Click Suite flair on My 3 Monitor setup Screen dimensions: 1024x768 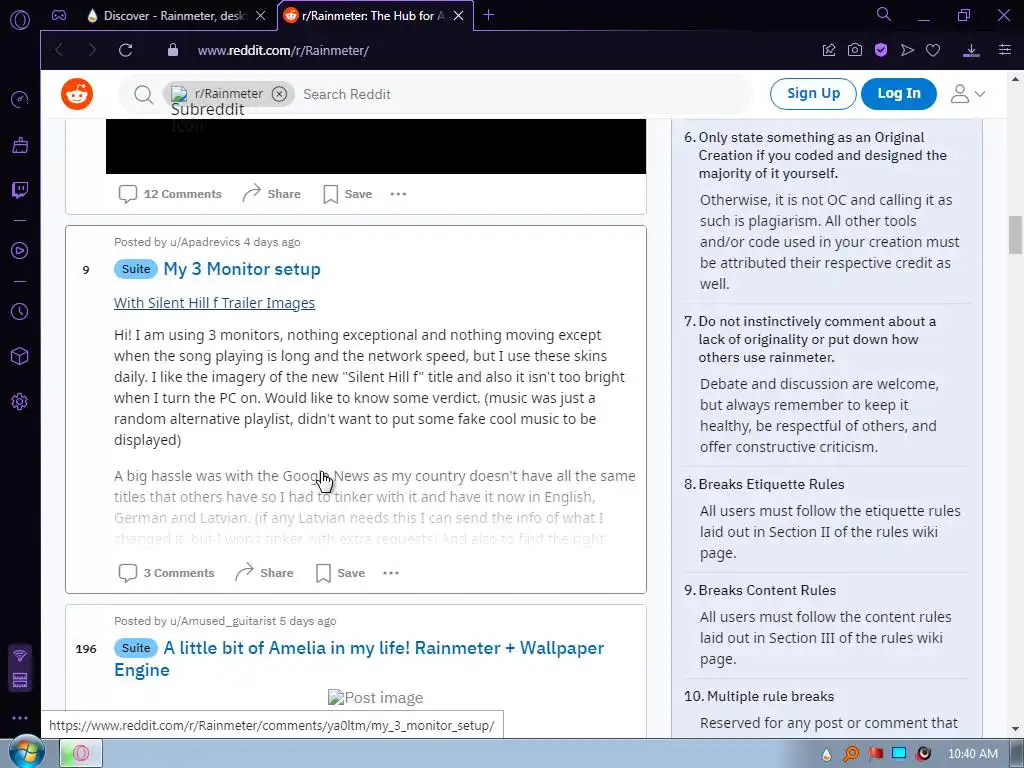tap(136, 269)
